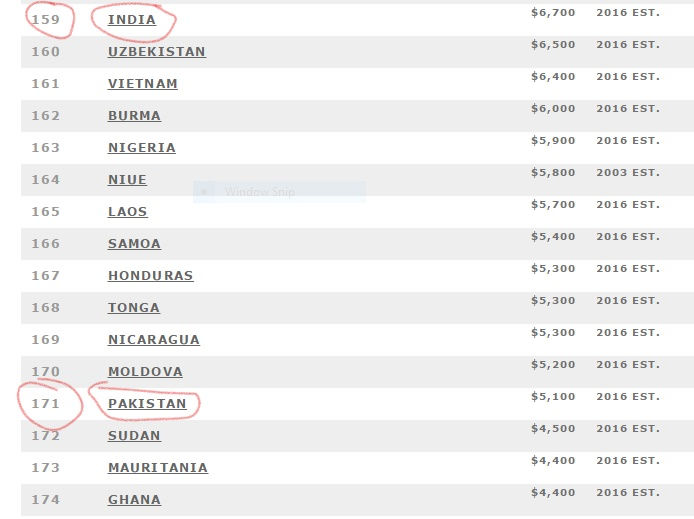Viewport: 694px width, 519px height.
Task: Open the Sudan country link
Action: [134, 435]
